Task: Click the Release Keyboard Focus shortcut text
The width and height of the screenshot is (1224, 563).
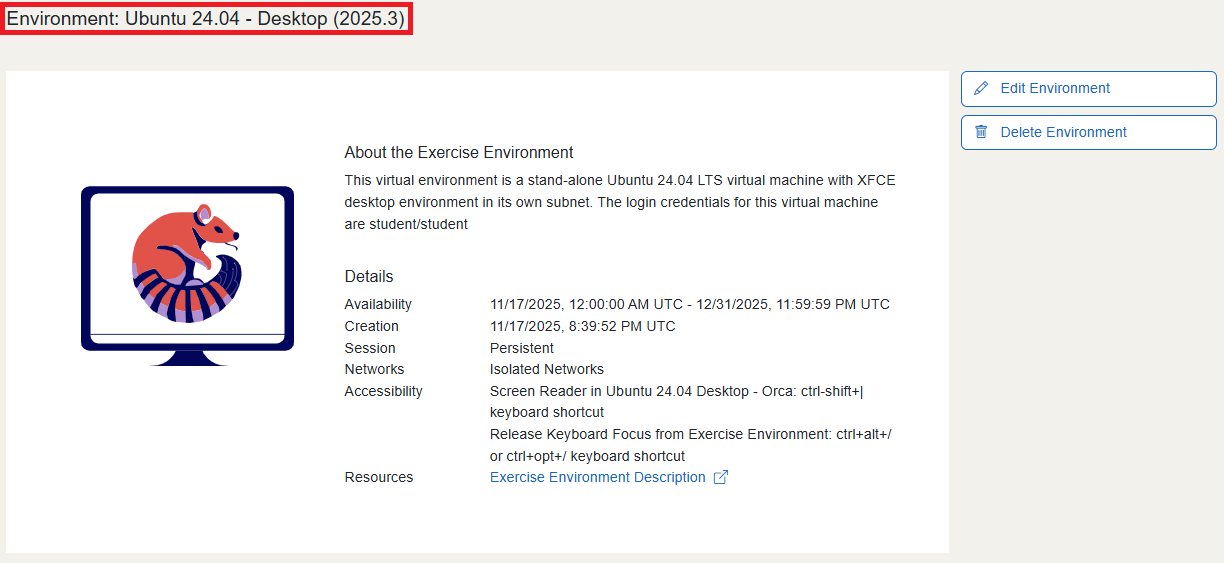Action: [x=691, y=445]
